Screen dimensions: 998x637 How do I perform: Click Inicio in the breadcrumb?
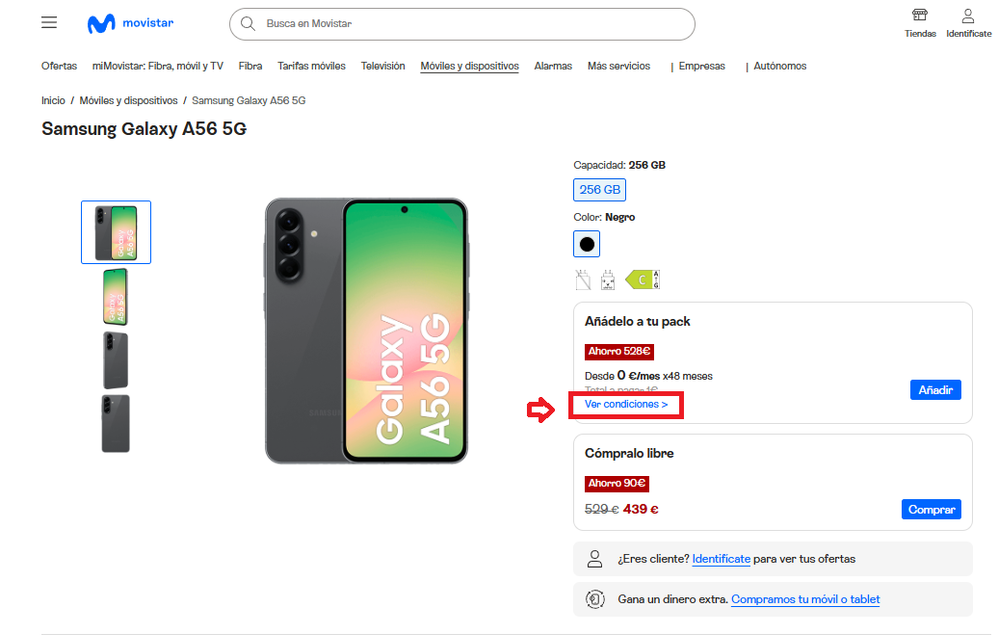53,101
